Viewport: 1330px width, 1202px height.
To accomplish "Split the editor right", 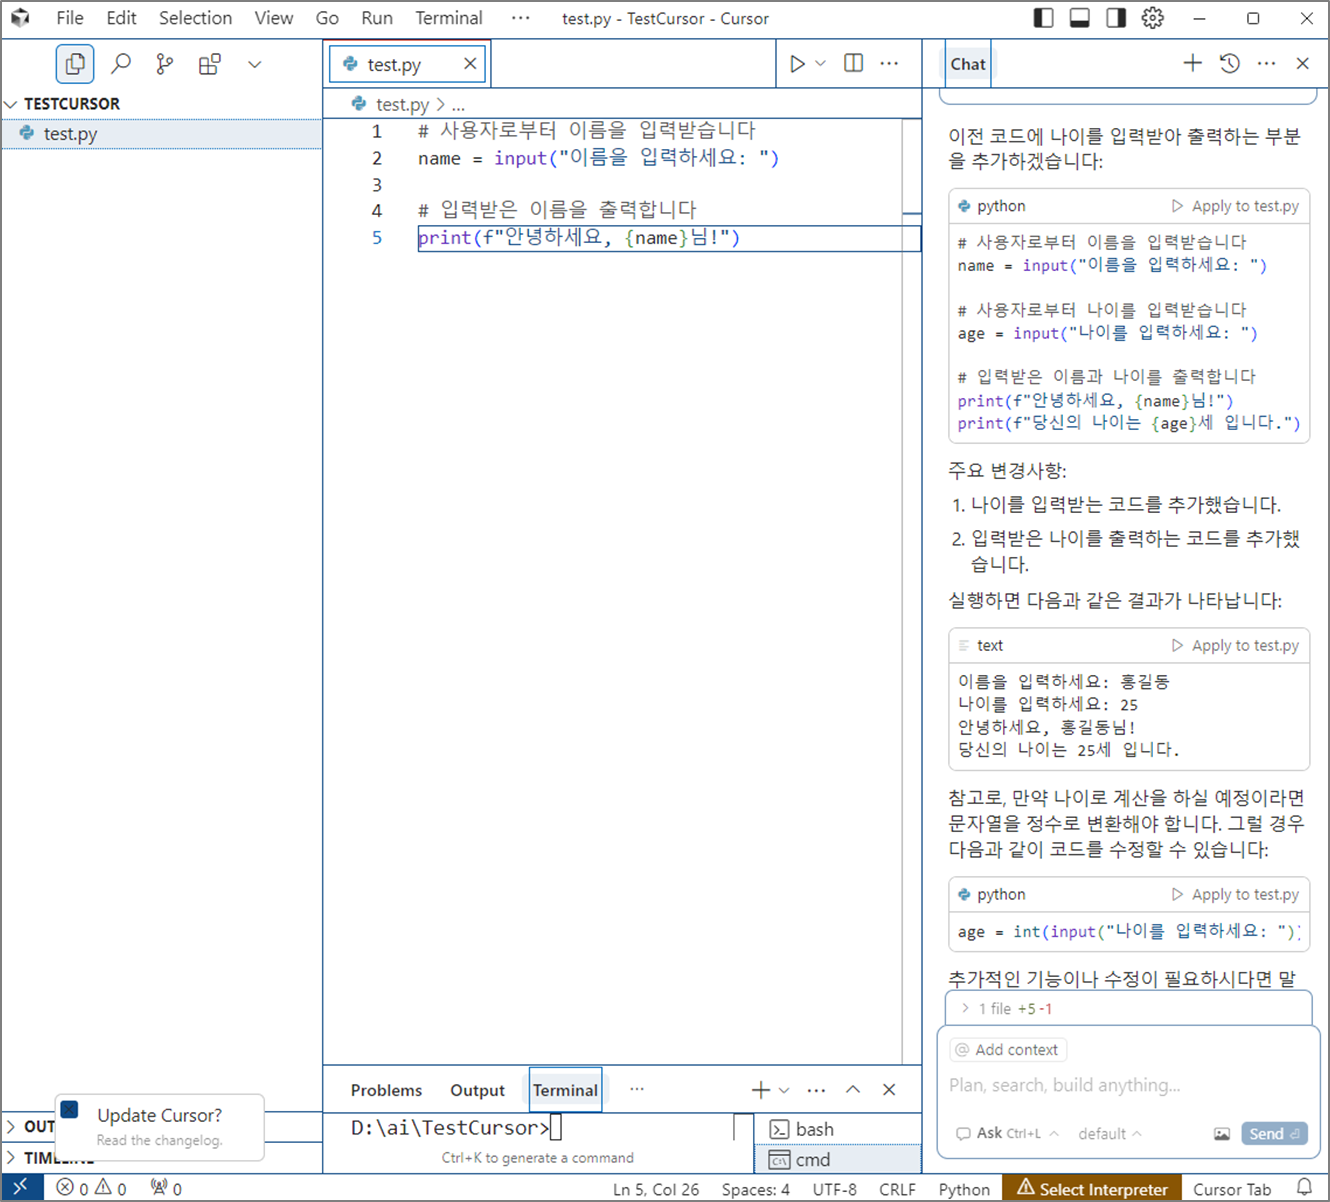I will tap(854, 63).
